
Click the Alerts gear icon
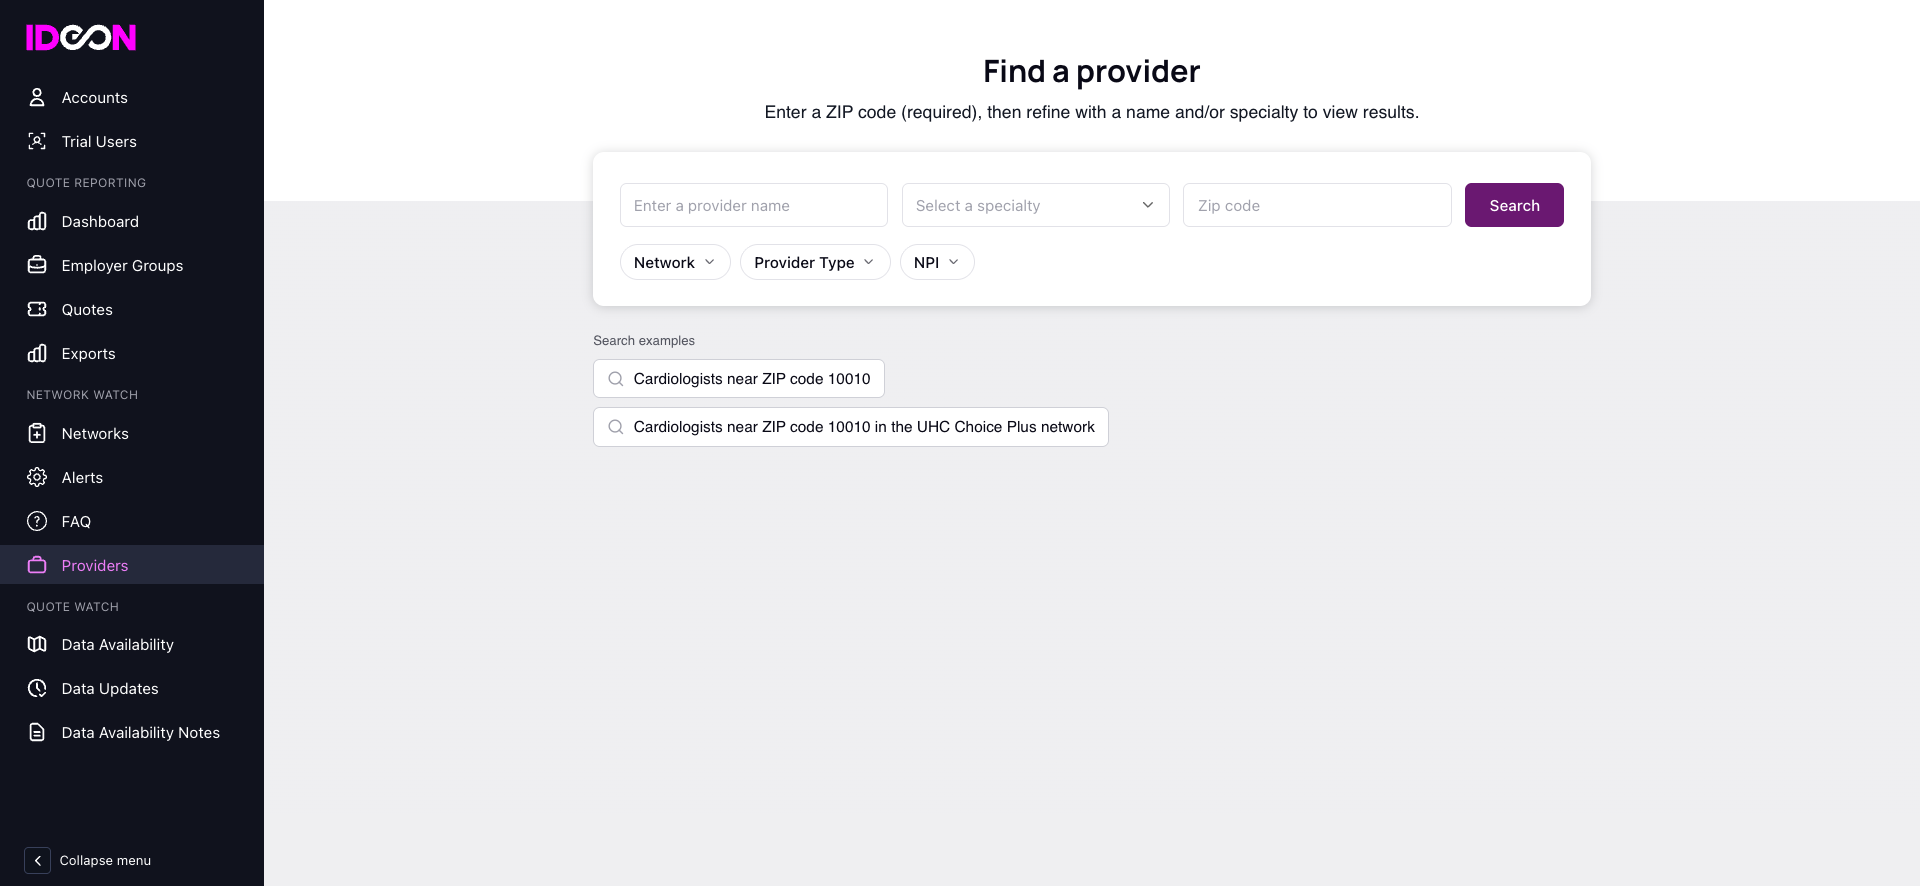tap(37, 477)
